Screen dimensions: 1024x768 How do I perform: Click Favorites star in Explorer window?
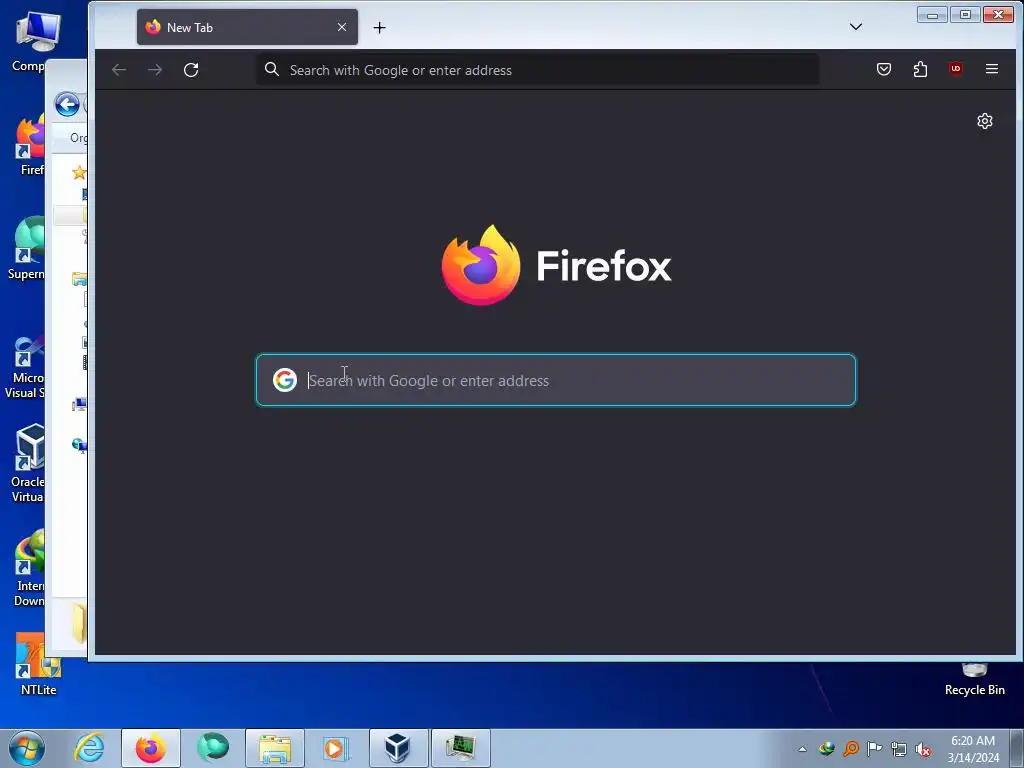(x=79, y=172)
